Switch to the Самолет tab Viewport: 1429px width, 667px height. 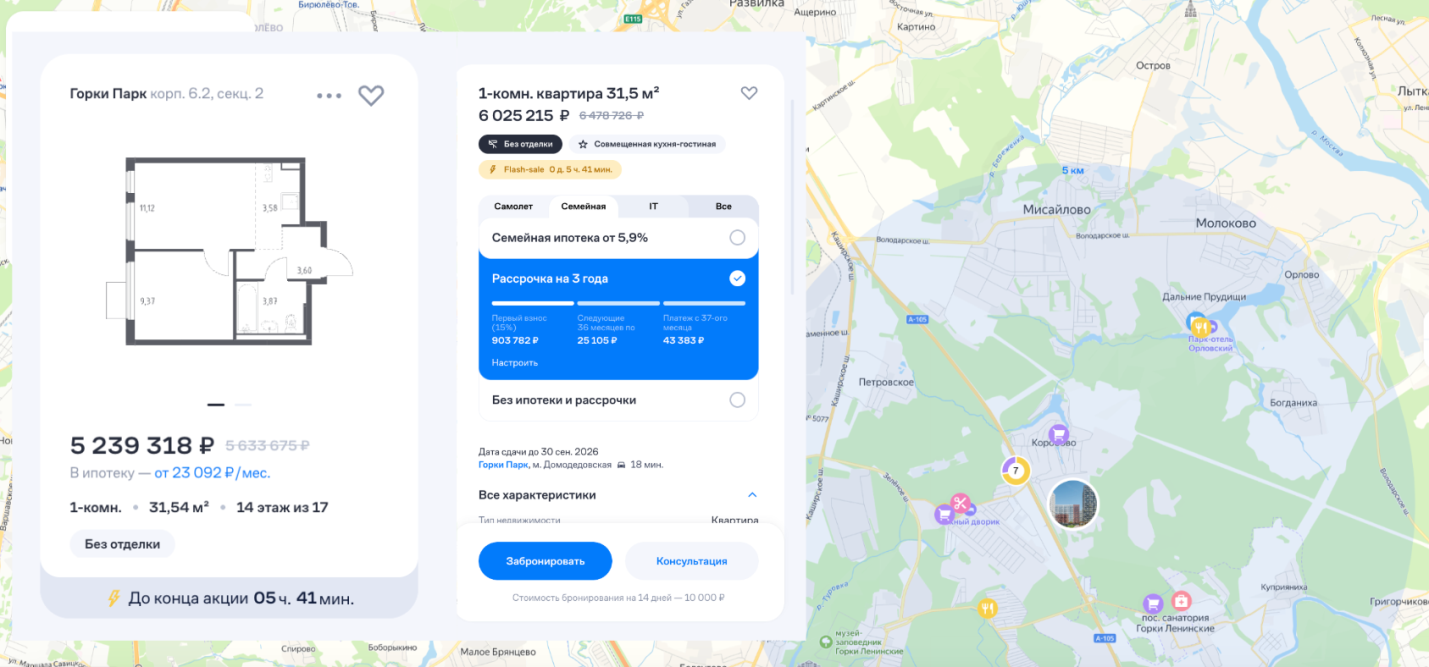pyautogui.click(x=514, y=206)
